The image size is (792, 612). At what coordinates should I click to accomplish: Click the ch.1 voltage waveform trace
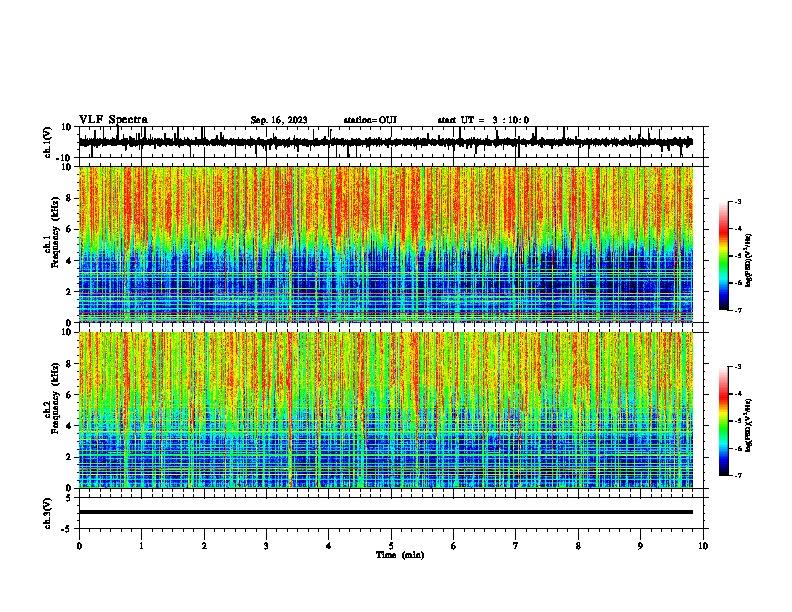tap(386, 142)
